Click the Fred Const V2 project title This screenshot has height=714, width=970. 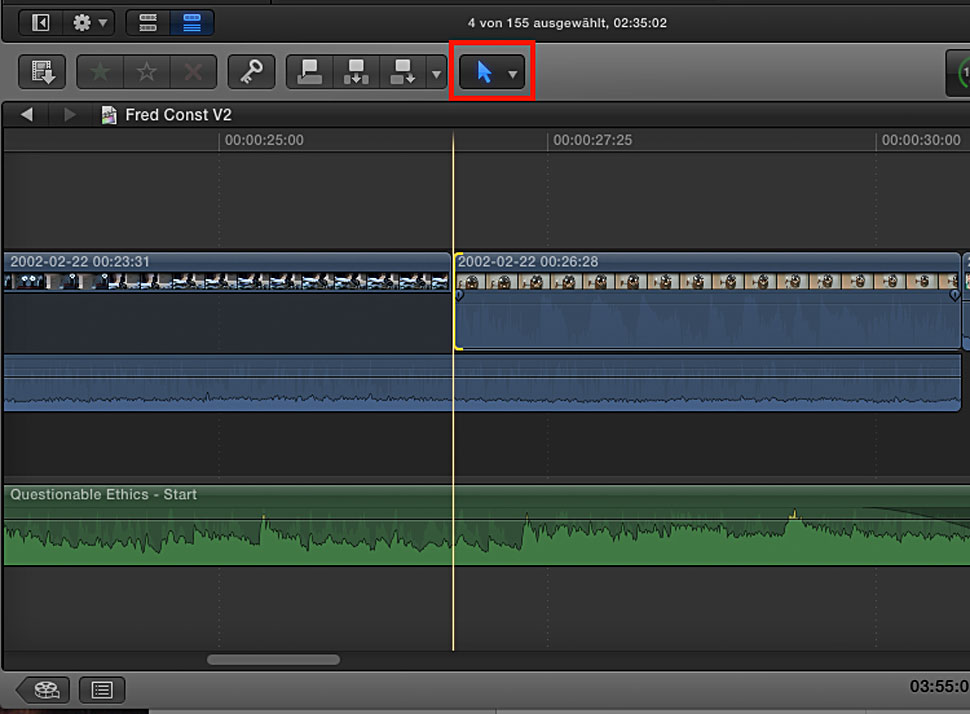click(x=177, y=115)
